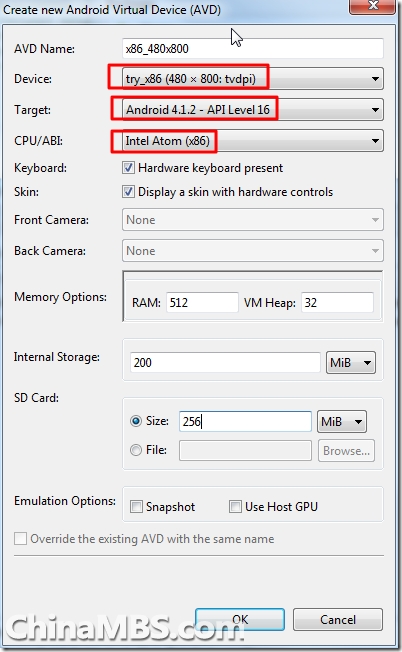Open the Back Camera dropdown
Screen dimensions: 402x652
(x=253, y=251)
